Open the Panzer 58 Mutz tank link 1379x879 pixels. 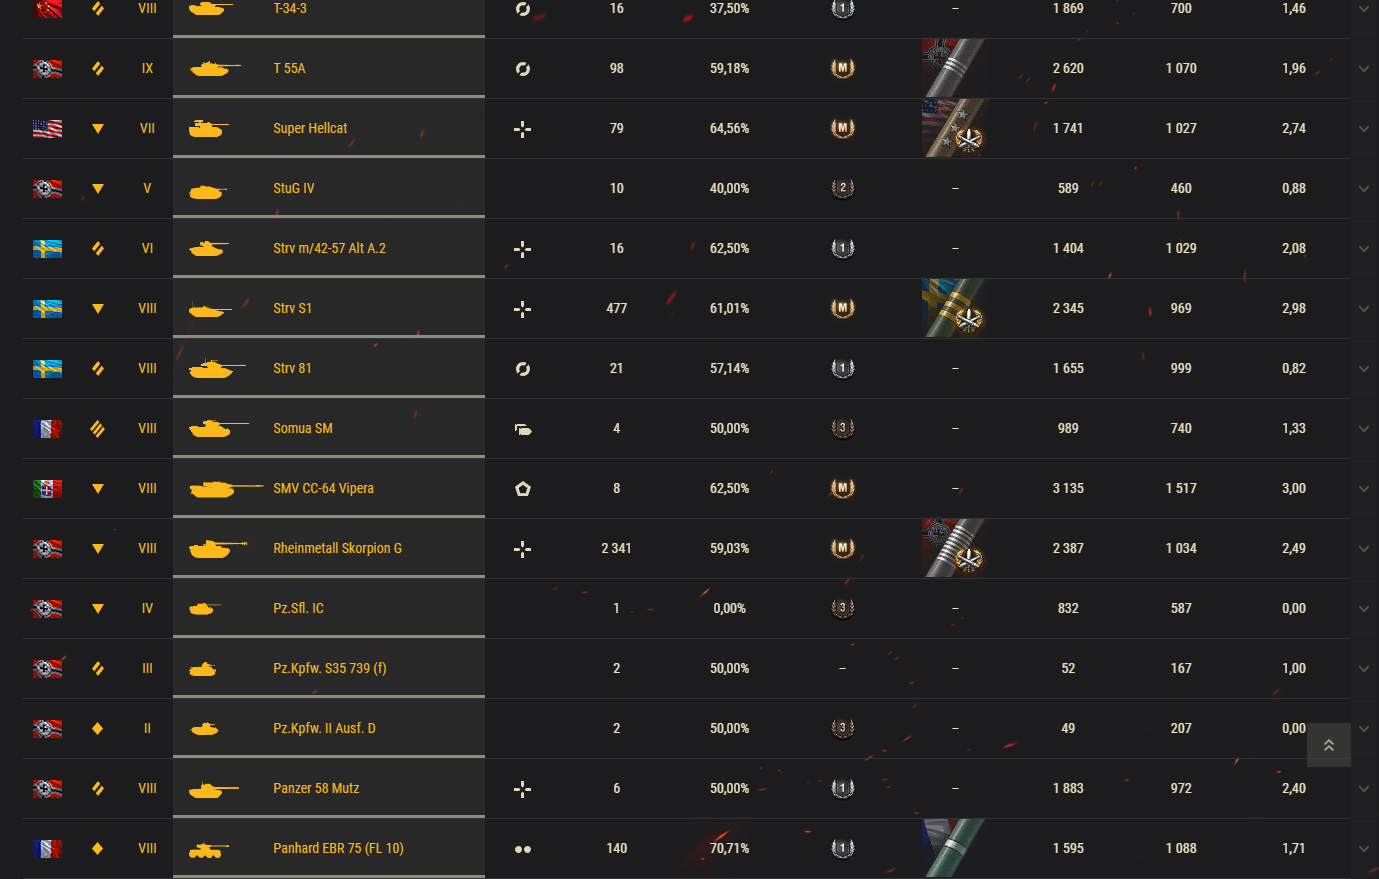pyautogui.click(x=316, y=788)
